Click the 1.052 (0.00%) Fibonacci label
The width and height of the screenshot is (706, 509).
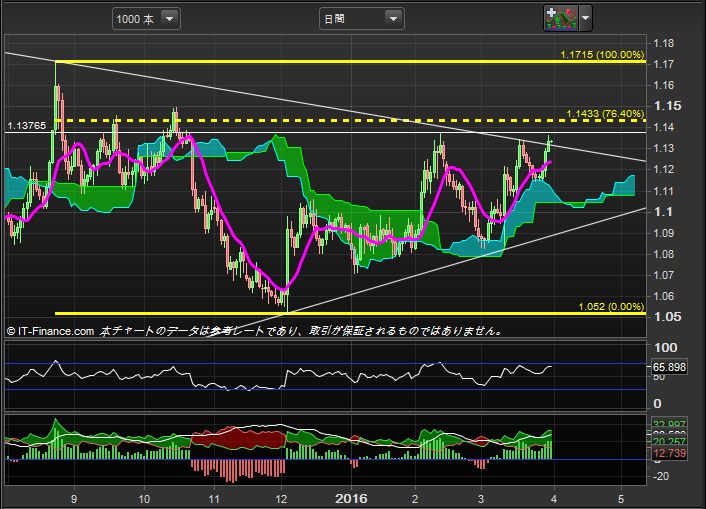(611, 307)
